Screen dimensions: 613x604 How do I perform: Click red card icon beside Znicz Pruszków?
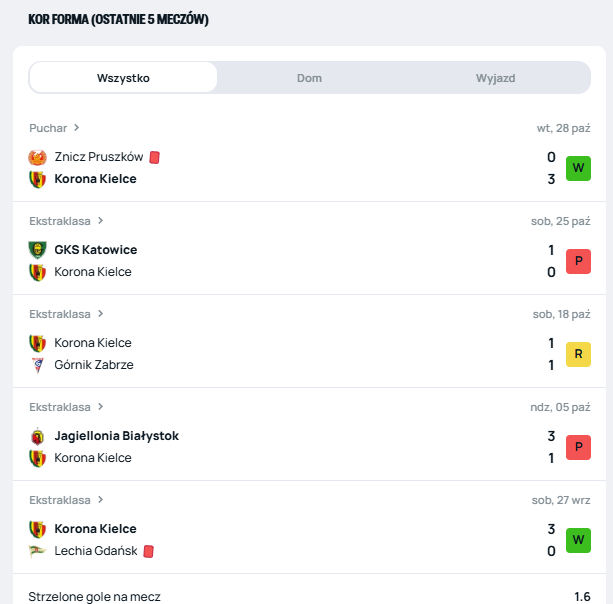click(155, 157)
